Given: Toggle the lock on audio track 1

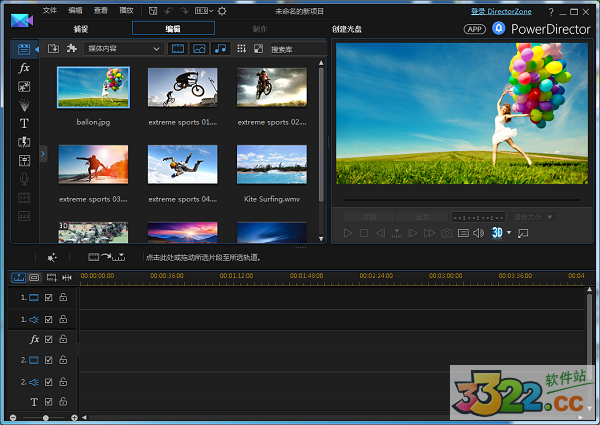Looking at the screenshot, I should point(63,318).
